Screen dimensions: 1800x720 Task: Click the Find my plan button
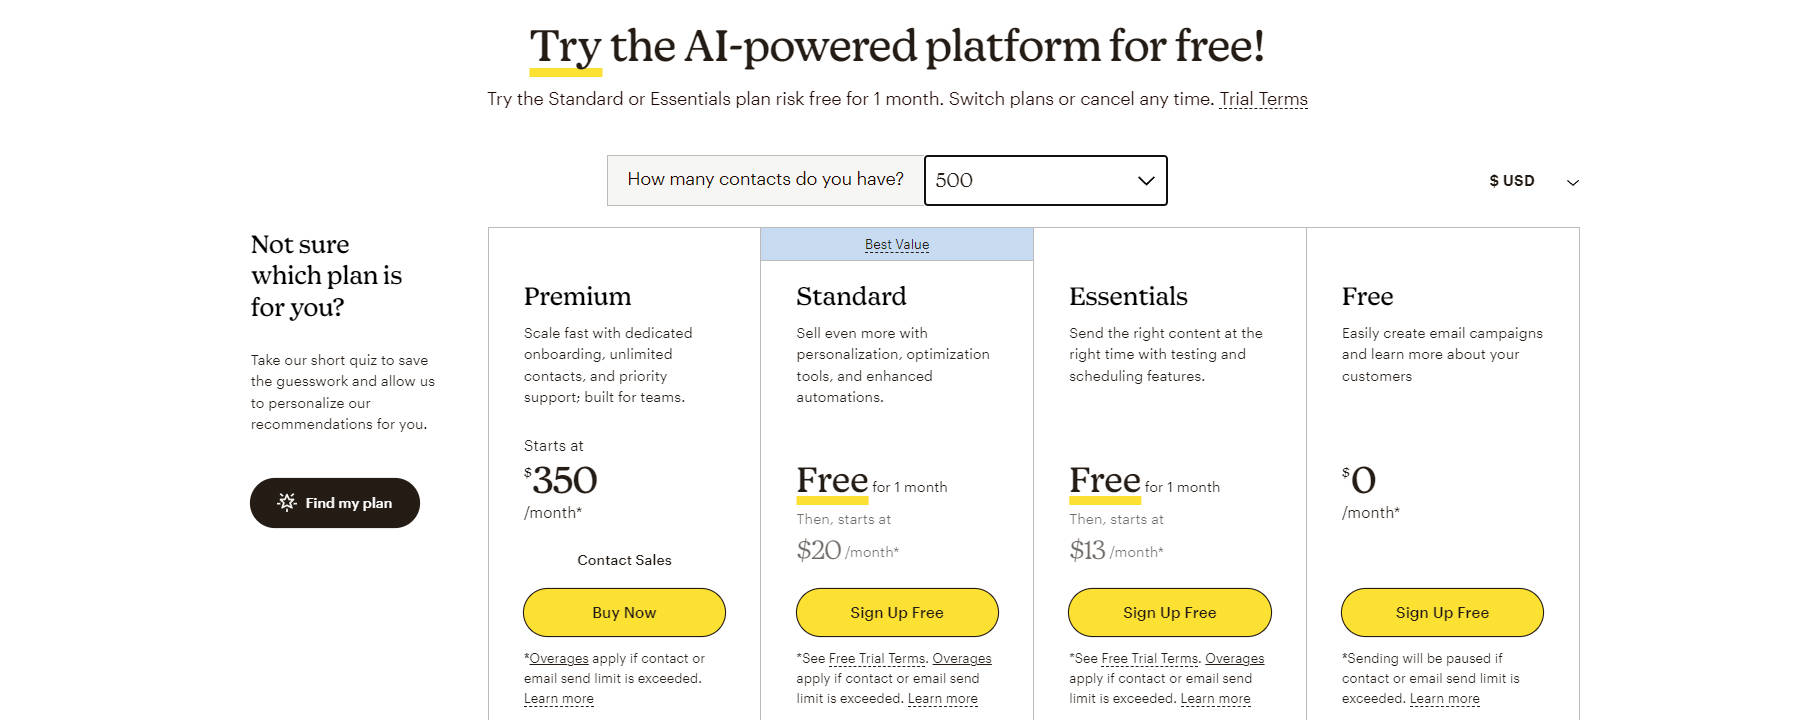click(334, 503)
